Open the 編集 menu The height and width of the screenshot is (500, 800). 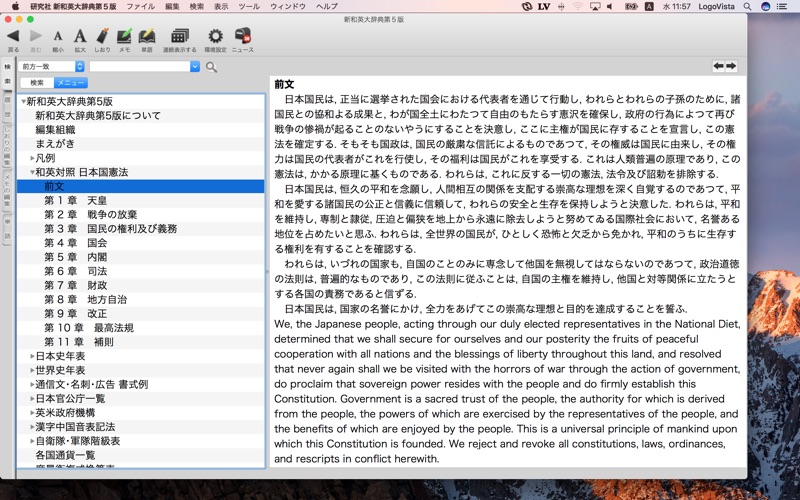[172, 6]
